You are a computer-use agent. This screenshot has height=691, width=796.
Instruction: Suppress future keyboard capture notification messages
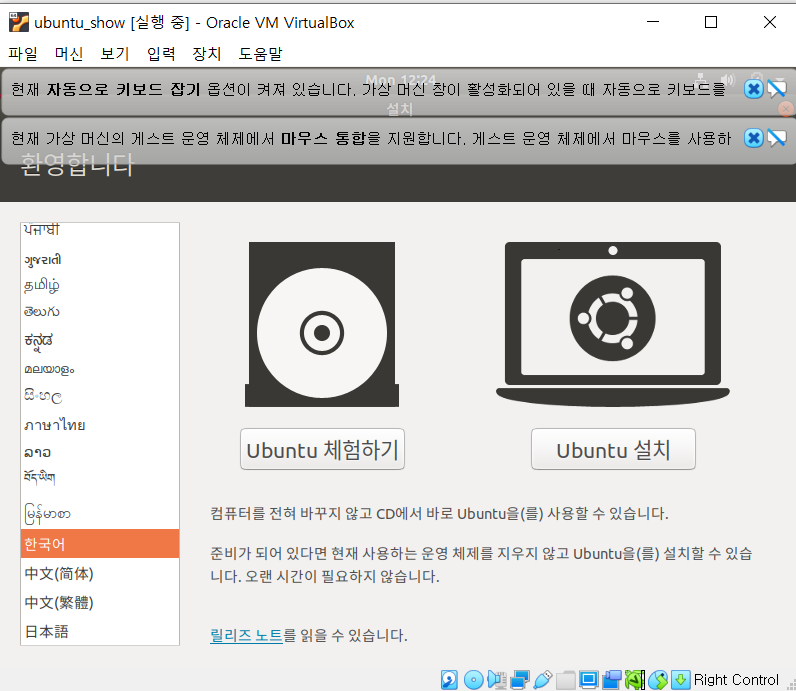click(777, 89)
